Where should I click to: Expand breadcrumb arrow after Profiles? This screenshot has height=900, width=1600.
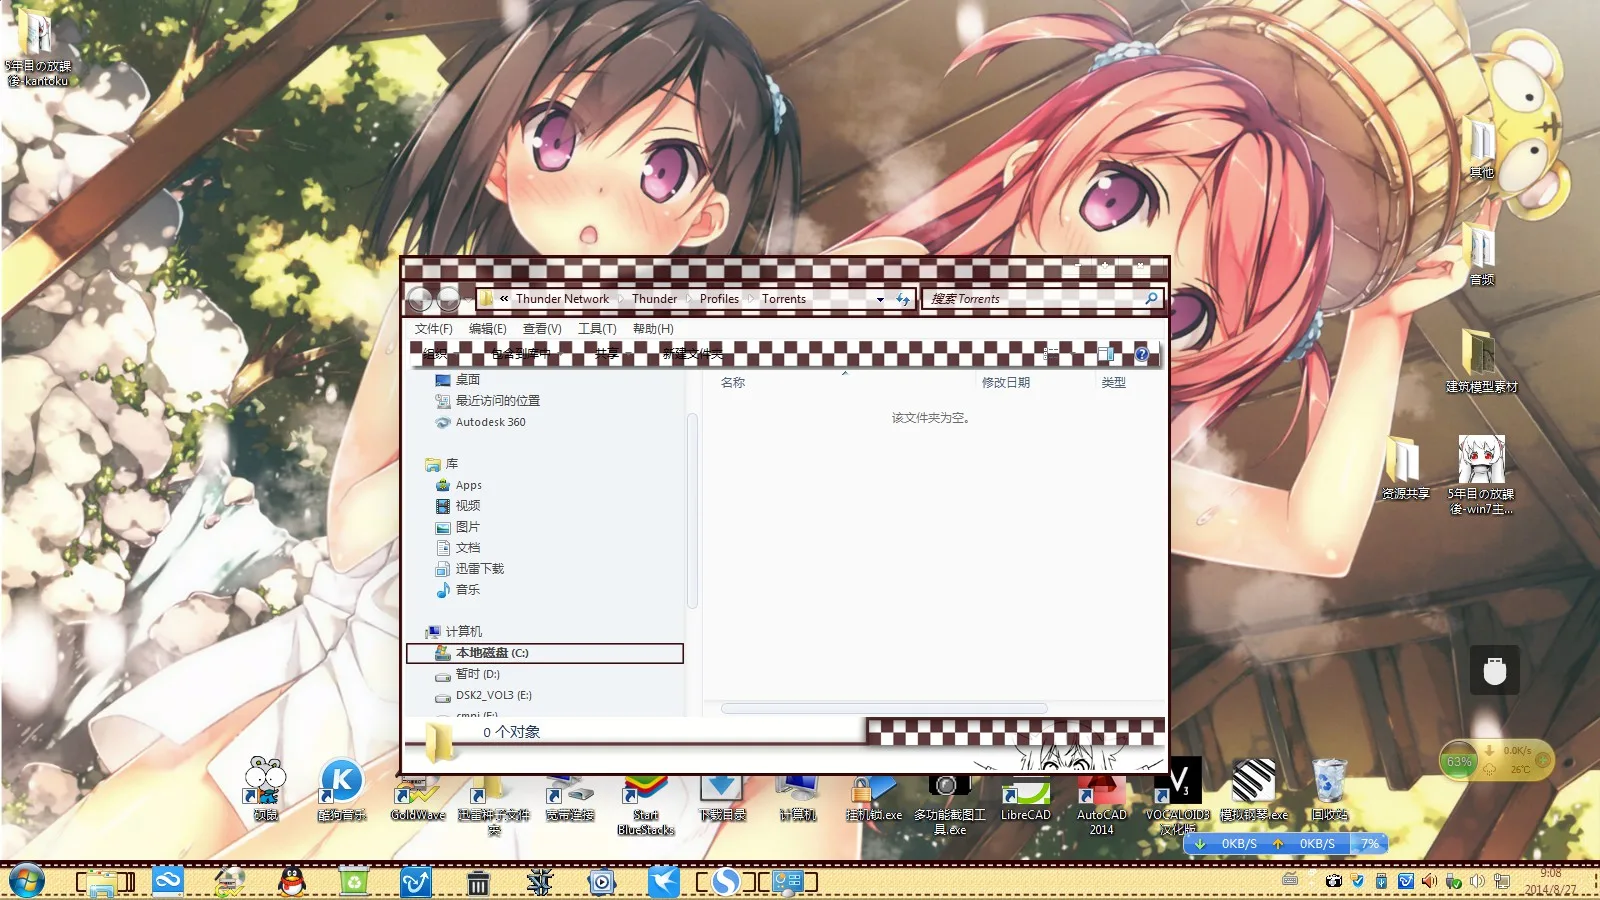click(x=750, y=299)
